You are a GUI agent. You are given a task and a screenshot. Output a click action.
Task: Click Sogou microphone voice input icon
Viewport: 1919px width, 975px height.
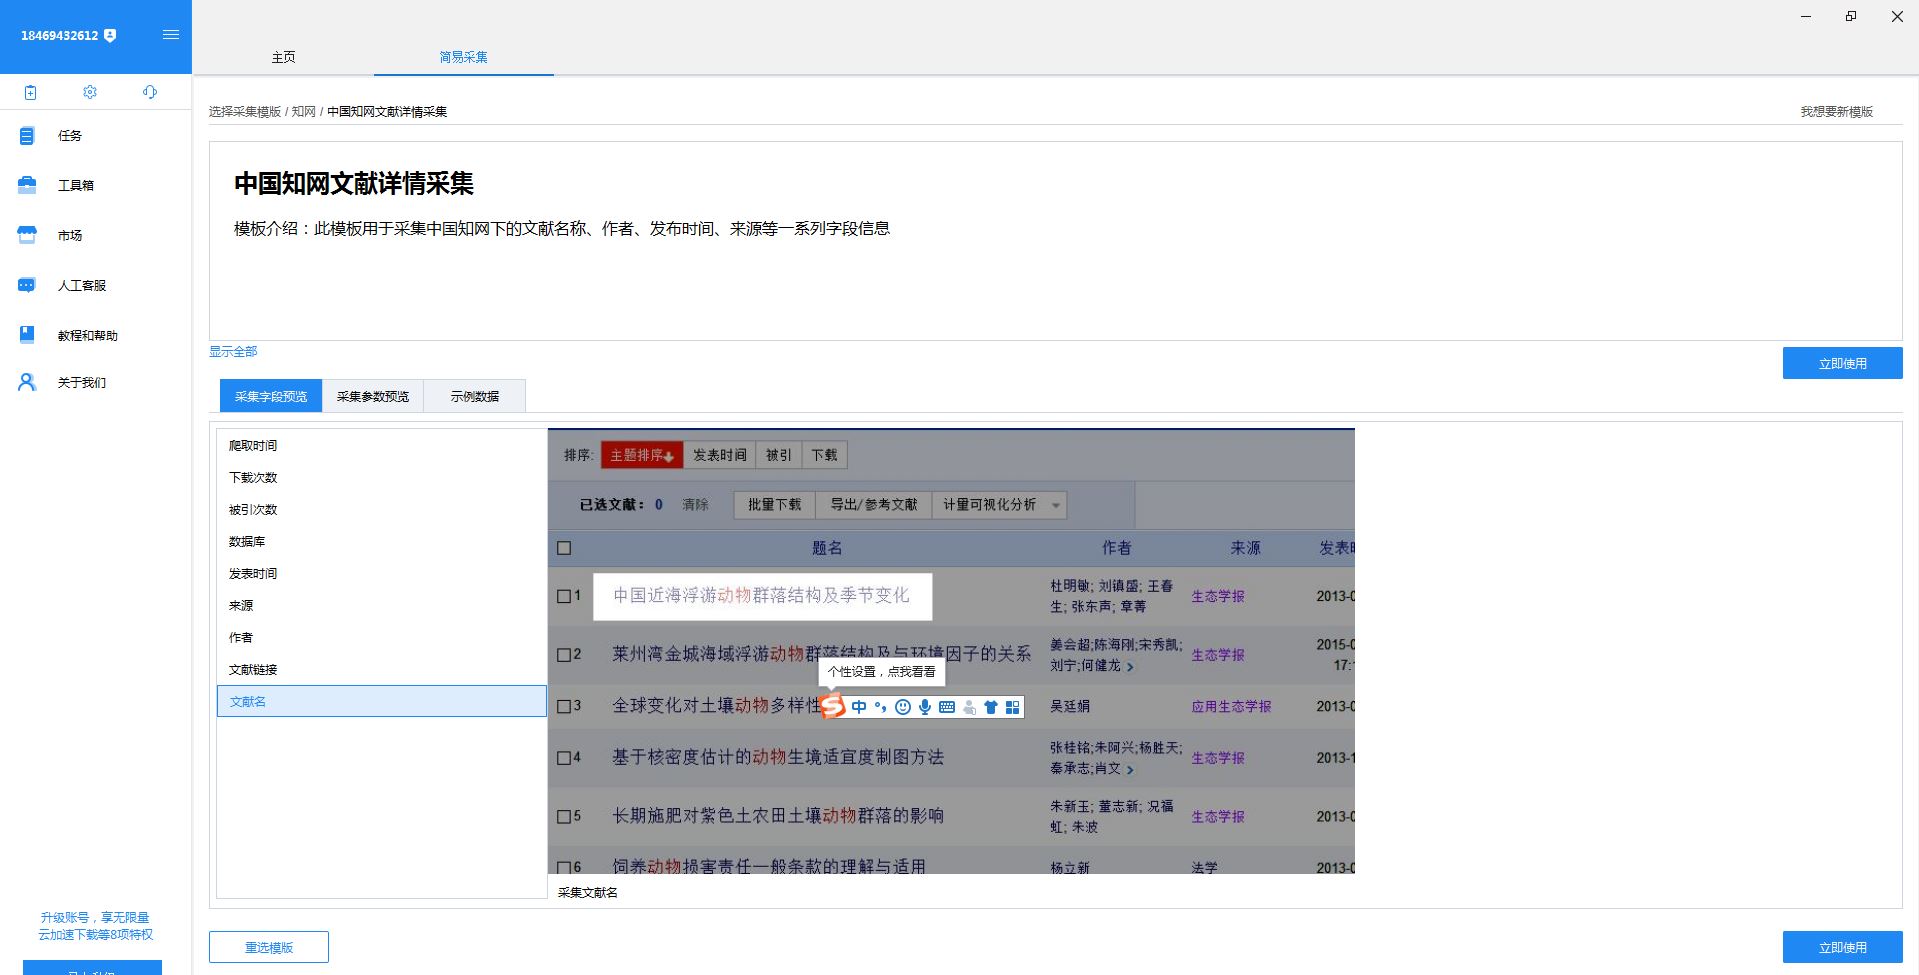[x=925, y=707]
